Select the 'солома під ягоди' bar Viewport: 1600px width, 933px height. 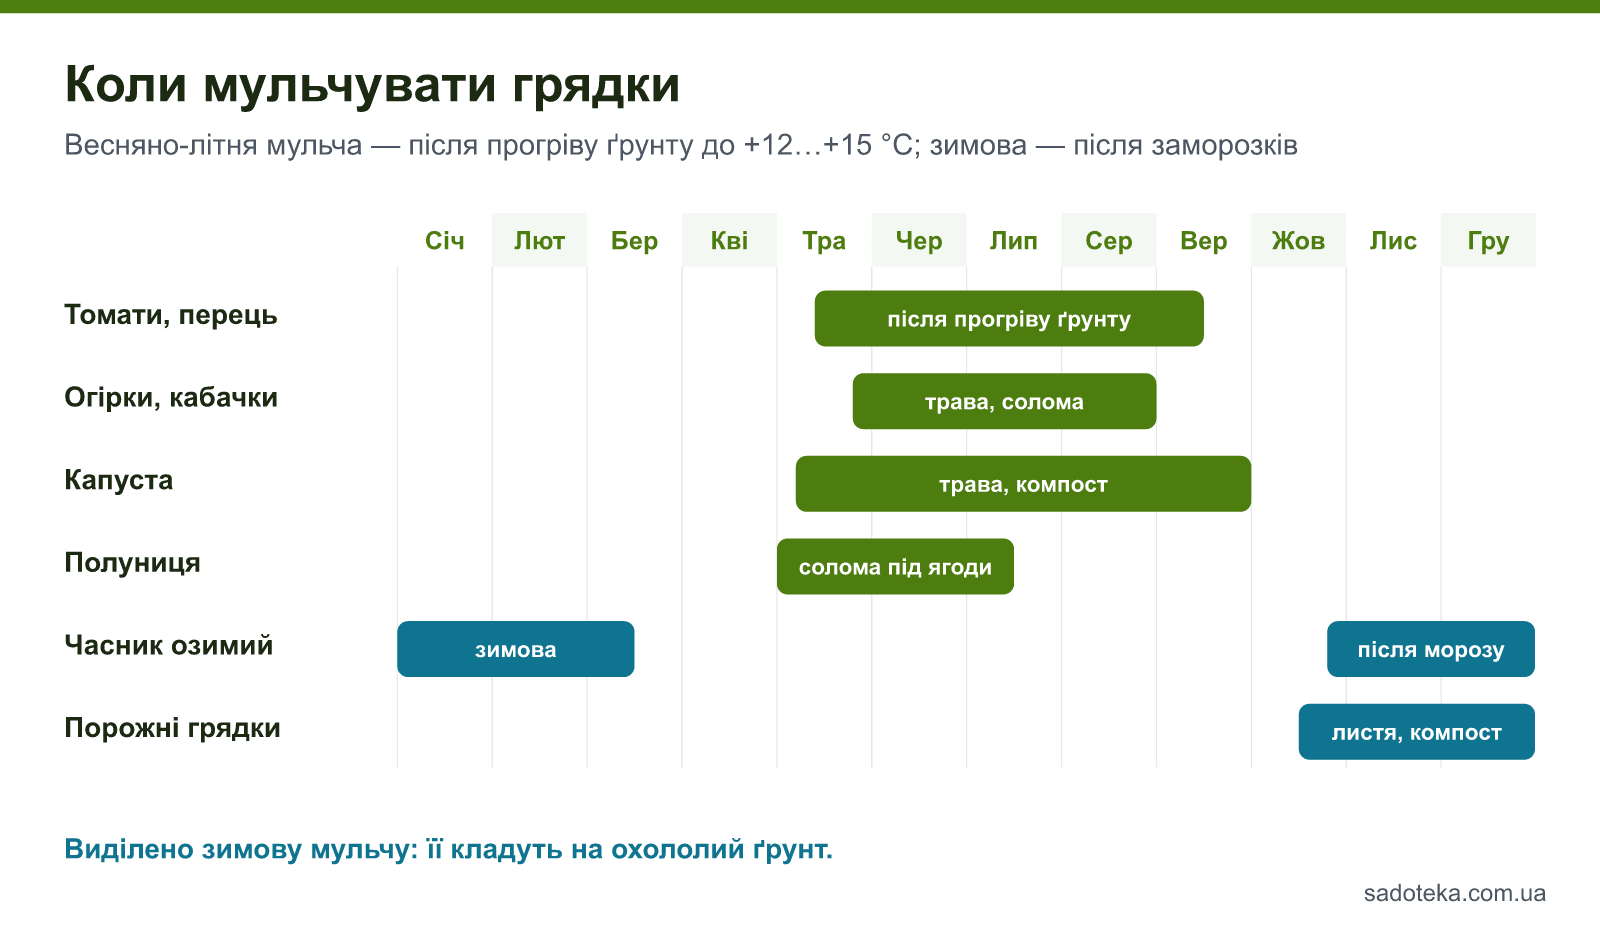pos(895,567)
